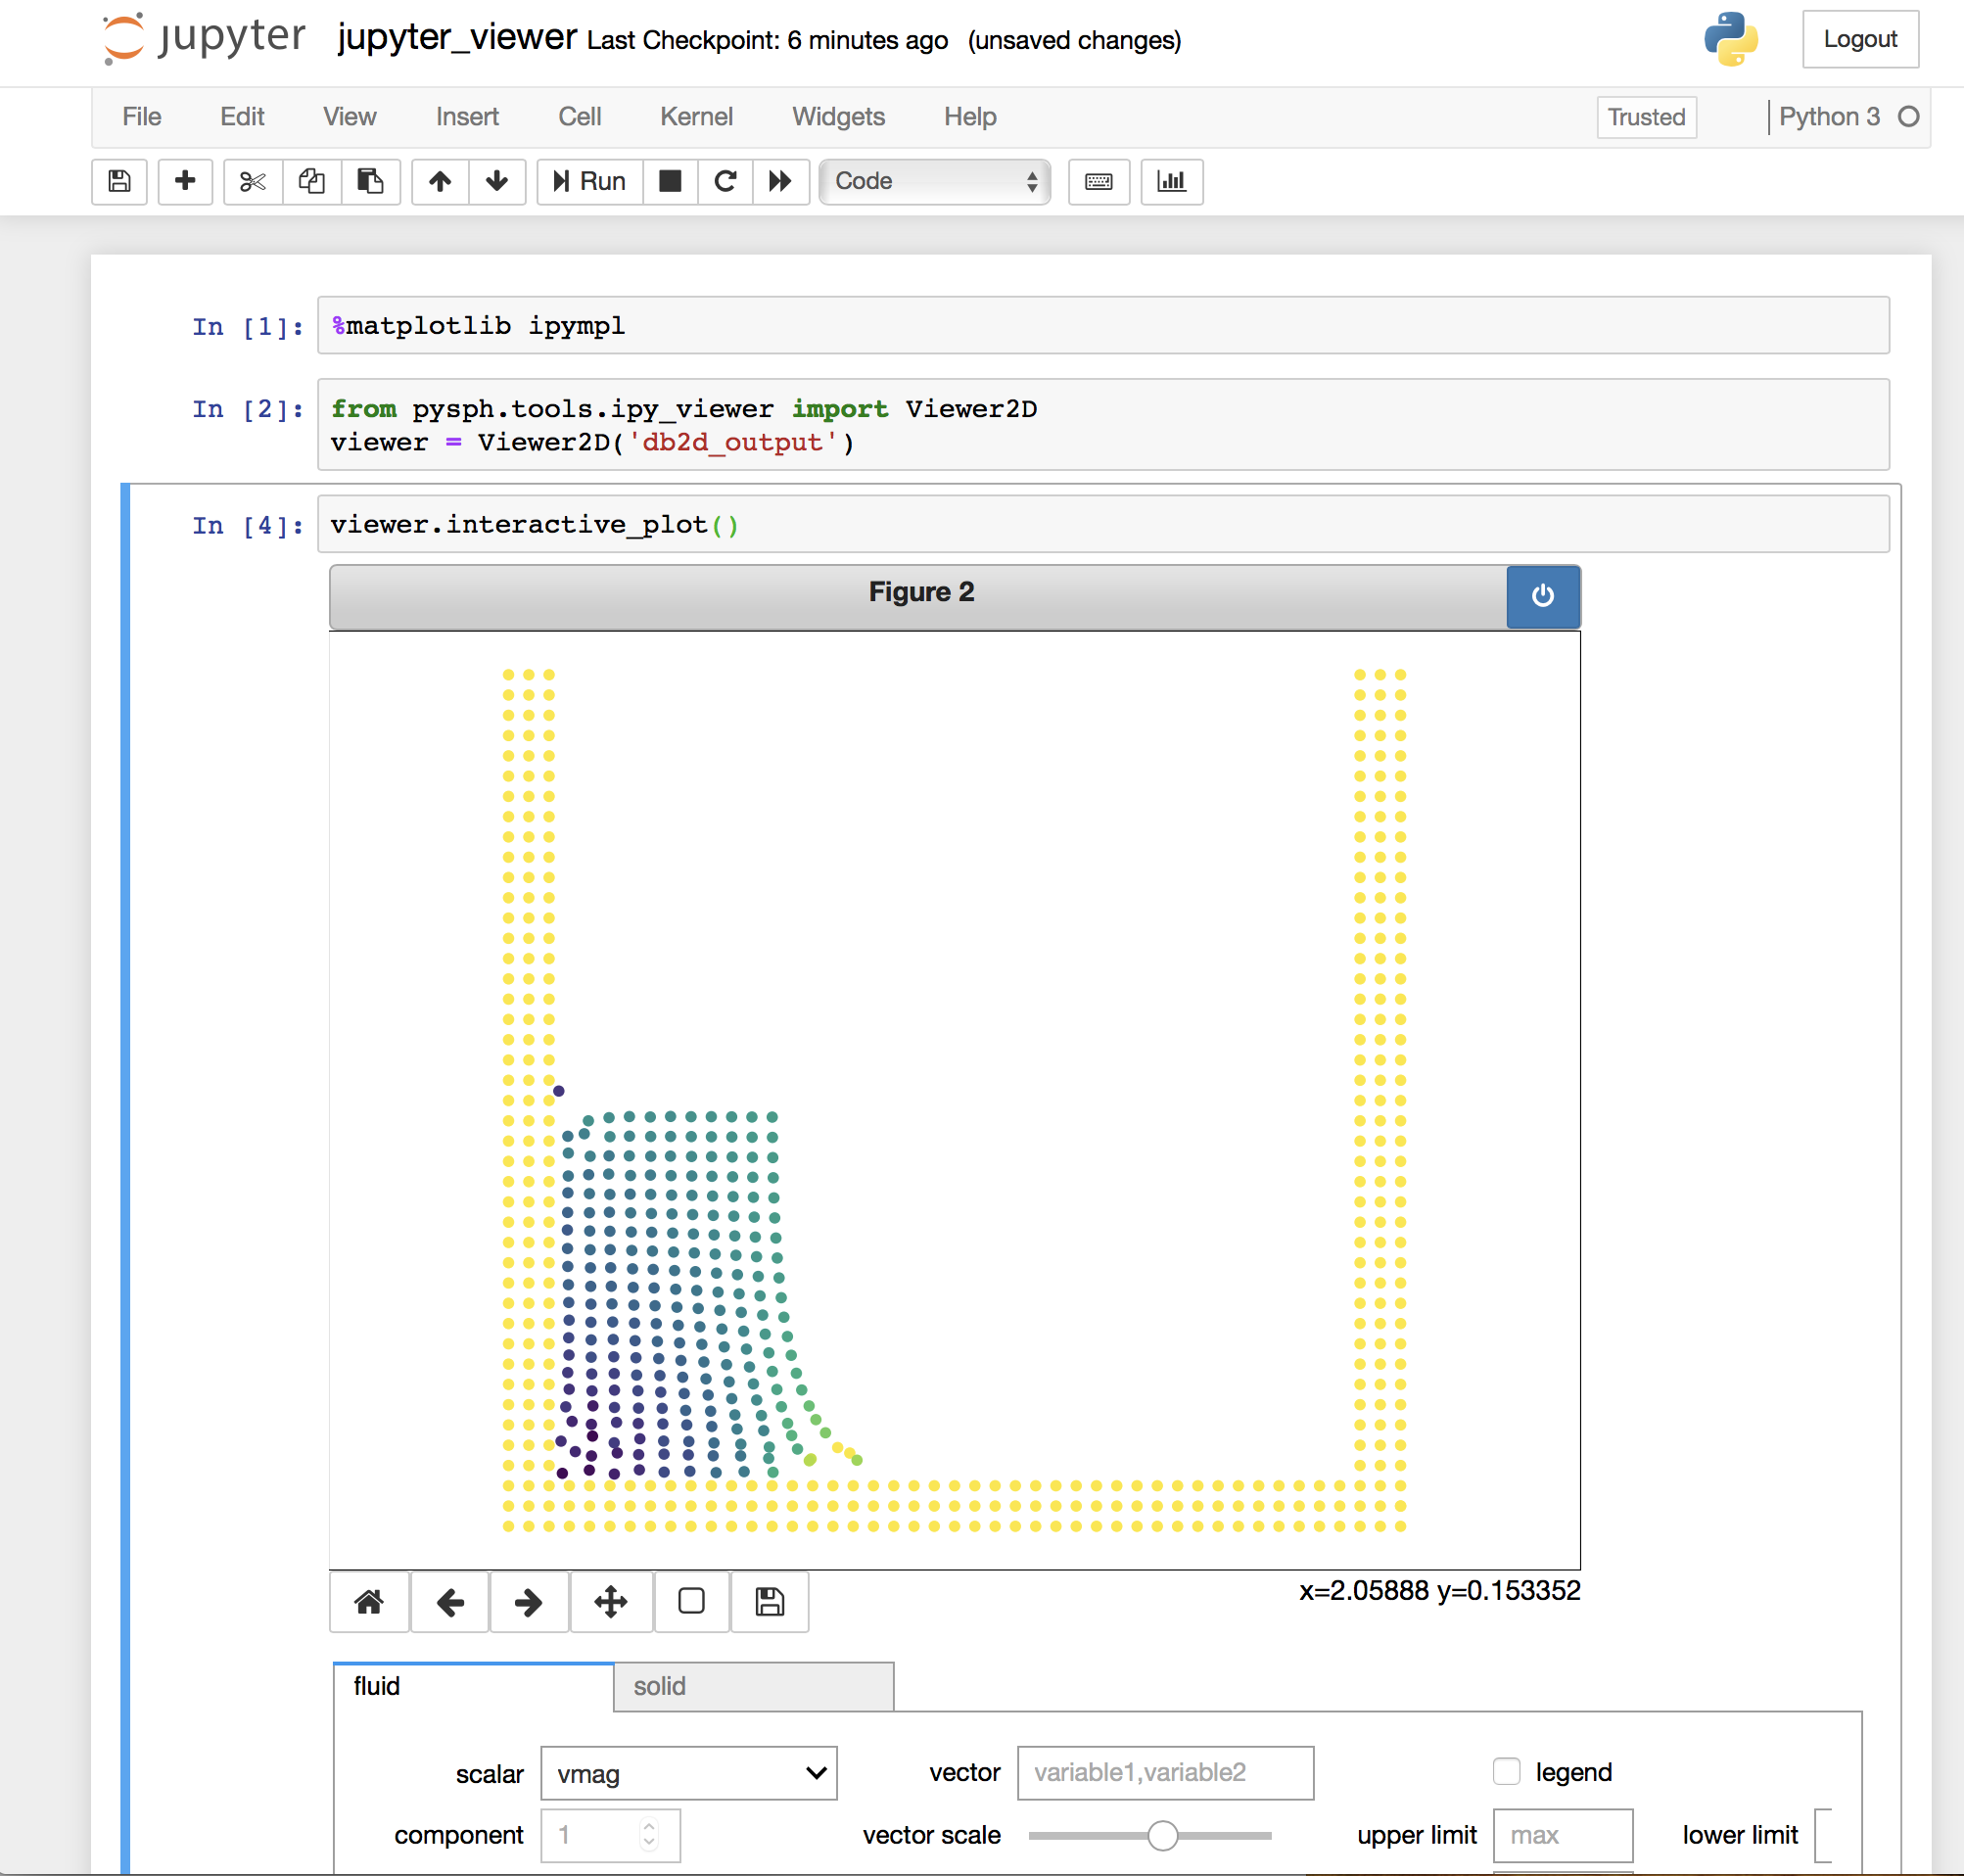Click the lower limit input field

click(x=1822, y=1835)
